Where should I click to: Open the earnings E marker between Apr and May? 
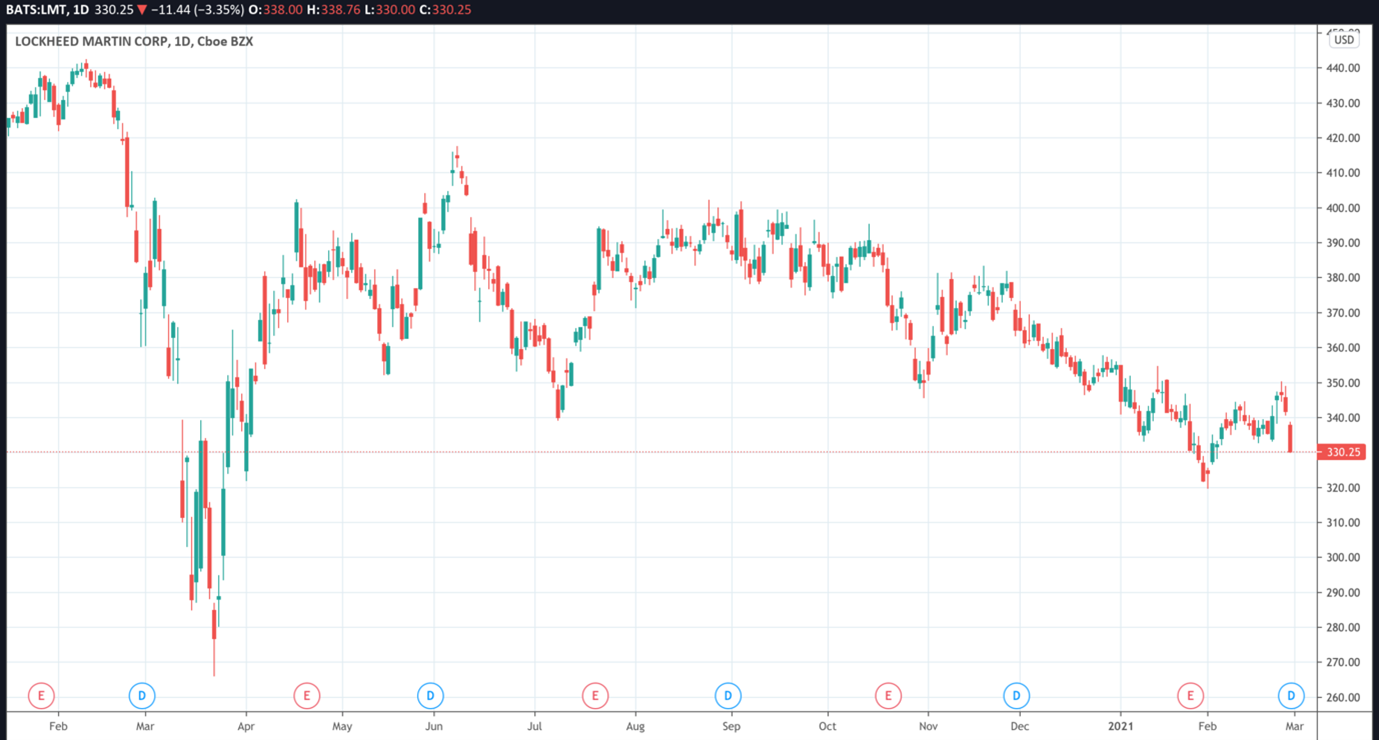click(306, 695)
